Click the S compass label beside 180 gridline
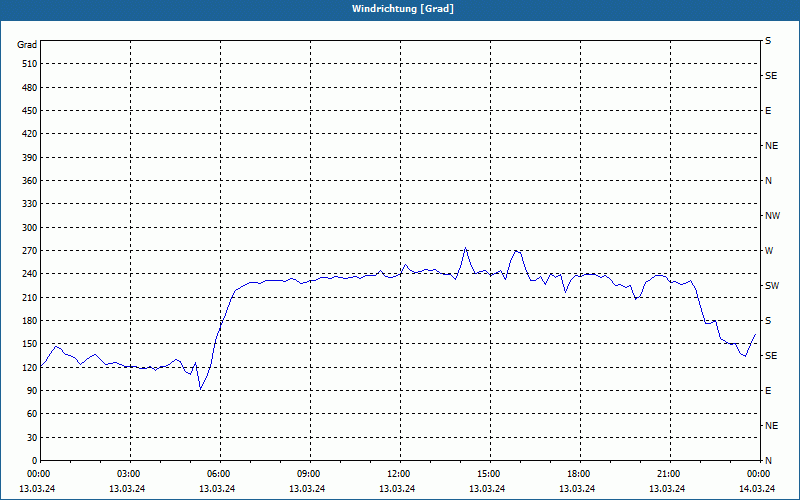 [x=768, y=321]
